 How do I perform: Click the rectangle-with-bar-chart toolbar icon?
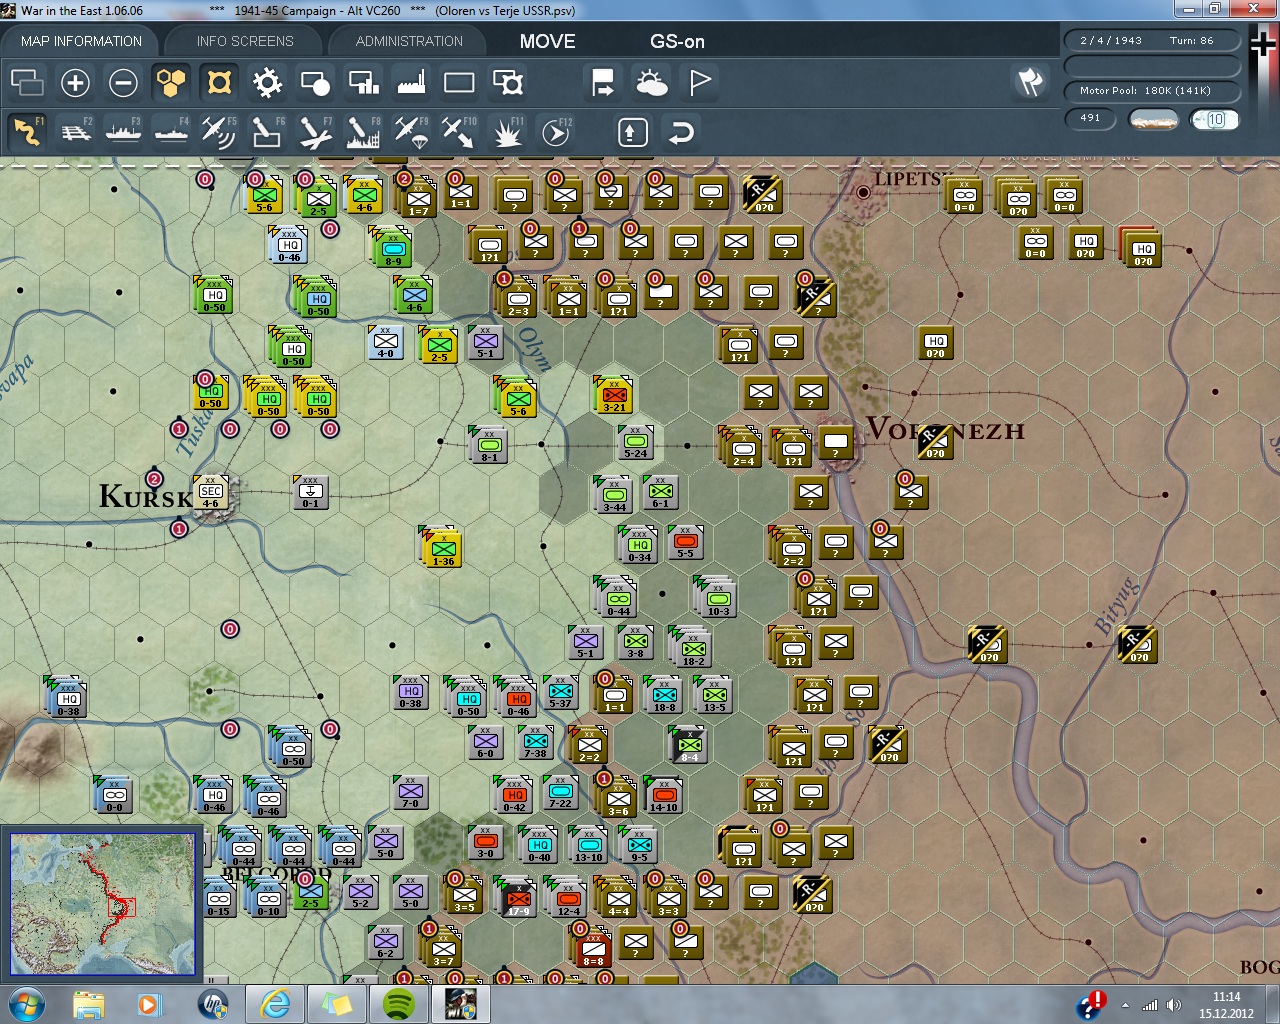363,82
